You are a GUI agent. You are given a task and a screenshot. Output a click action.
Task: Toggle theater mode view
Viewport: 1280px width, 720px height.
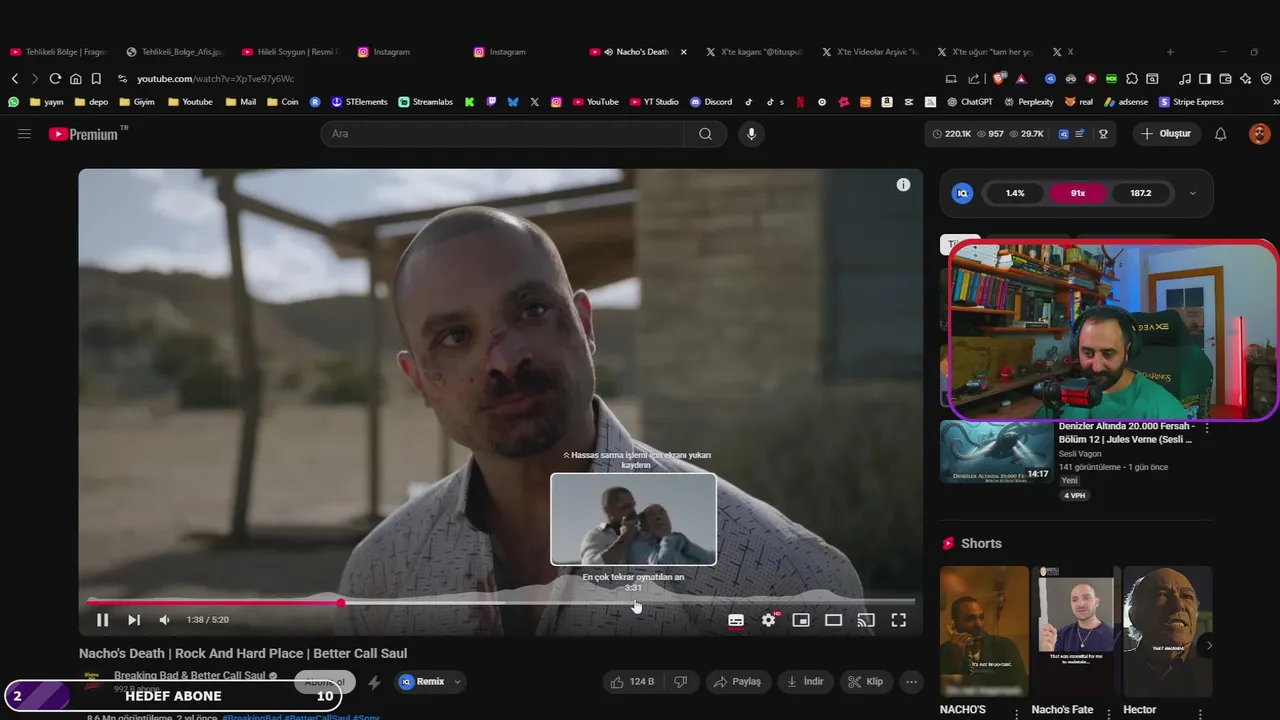[x=833, y=620]
